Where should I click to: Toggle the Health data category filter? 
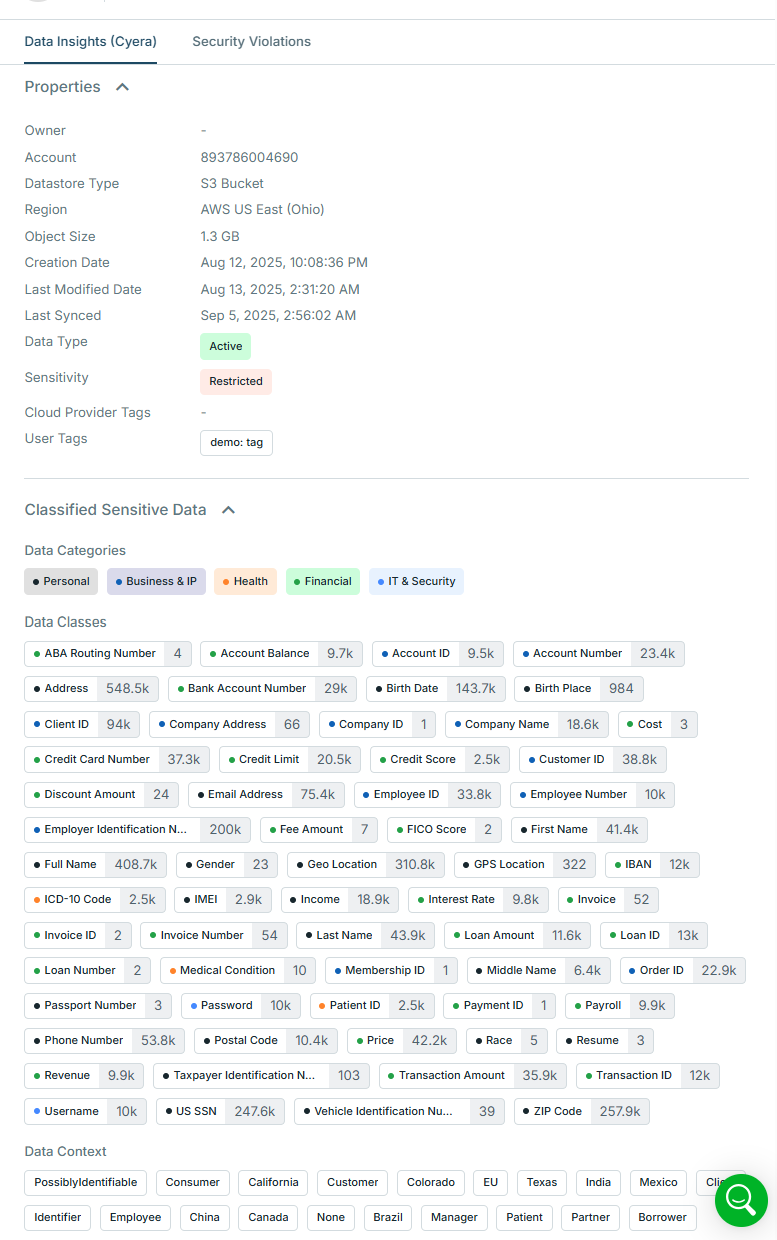tap(245, 582)
